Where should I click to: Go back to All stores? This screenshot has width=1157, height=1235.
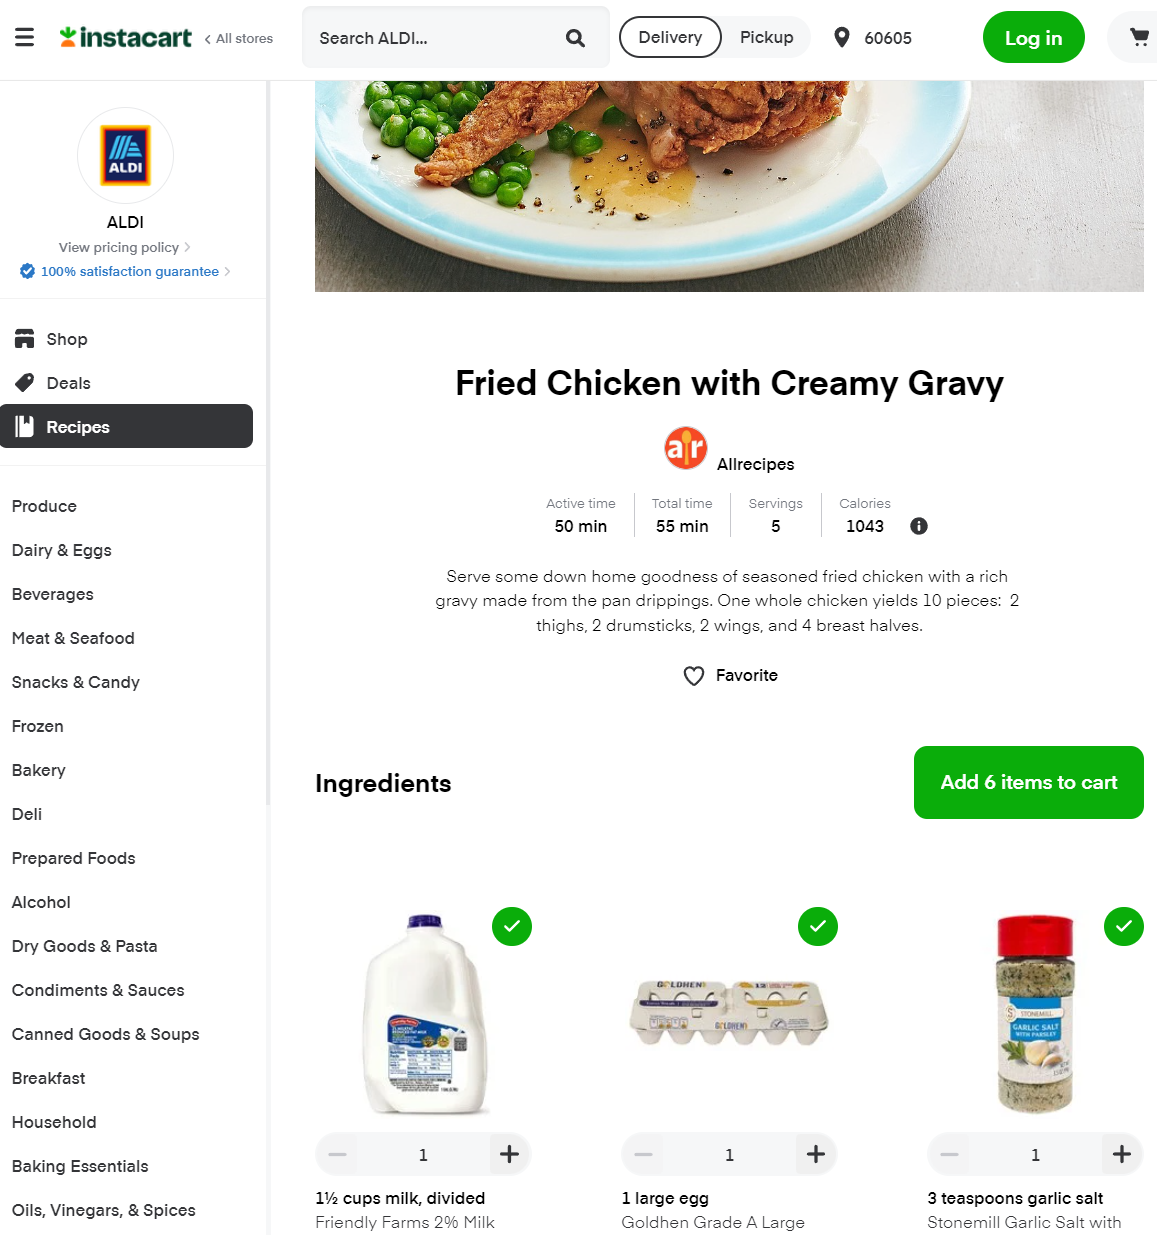238,38
